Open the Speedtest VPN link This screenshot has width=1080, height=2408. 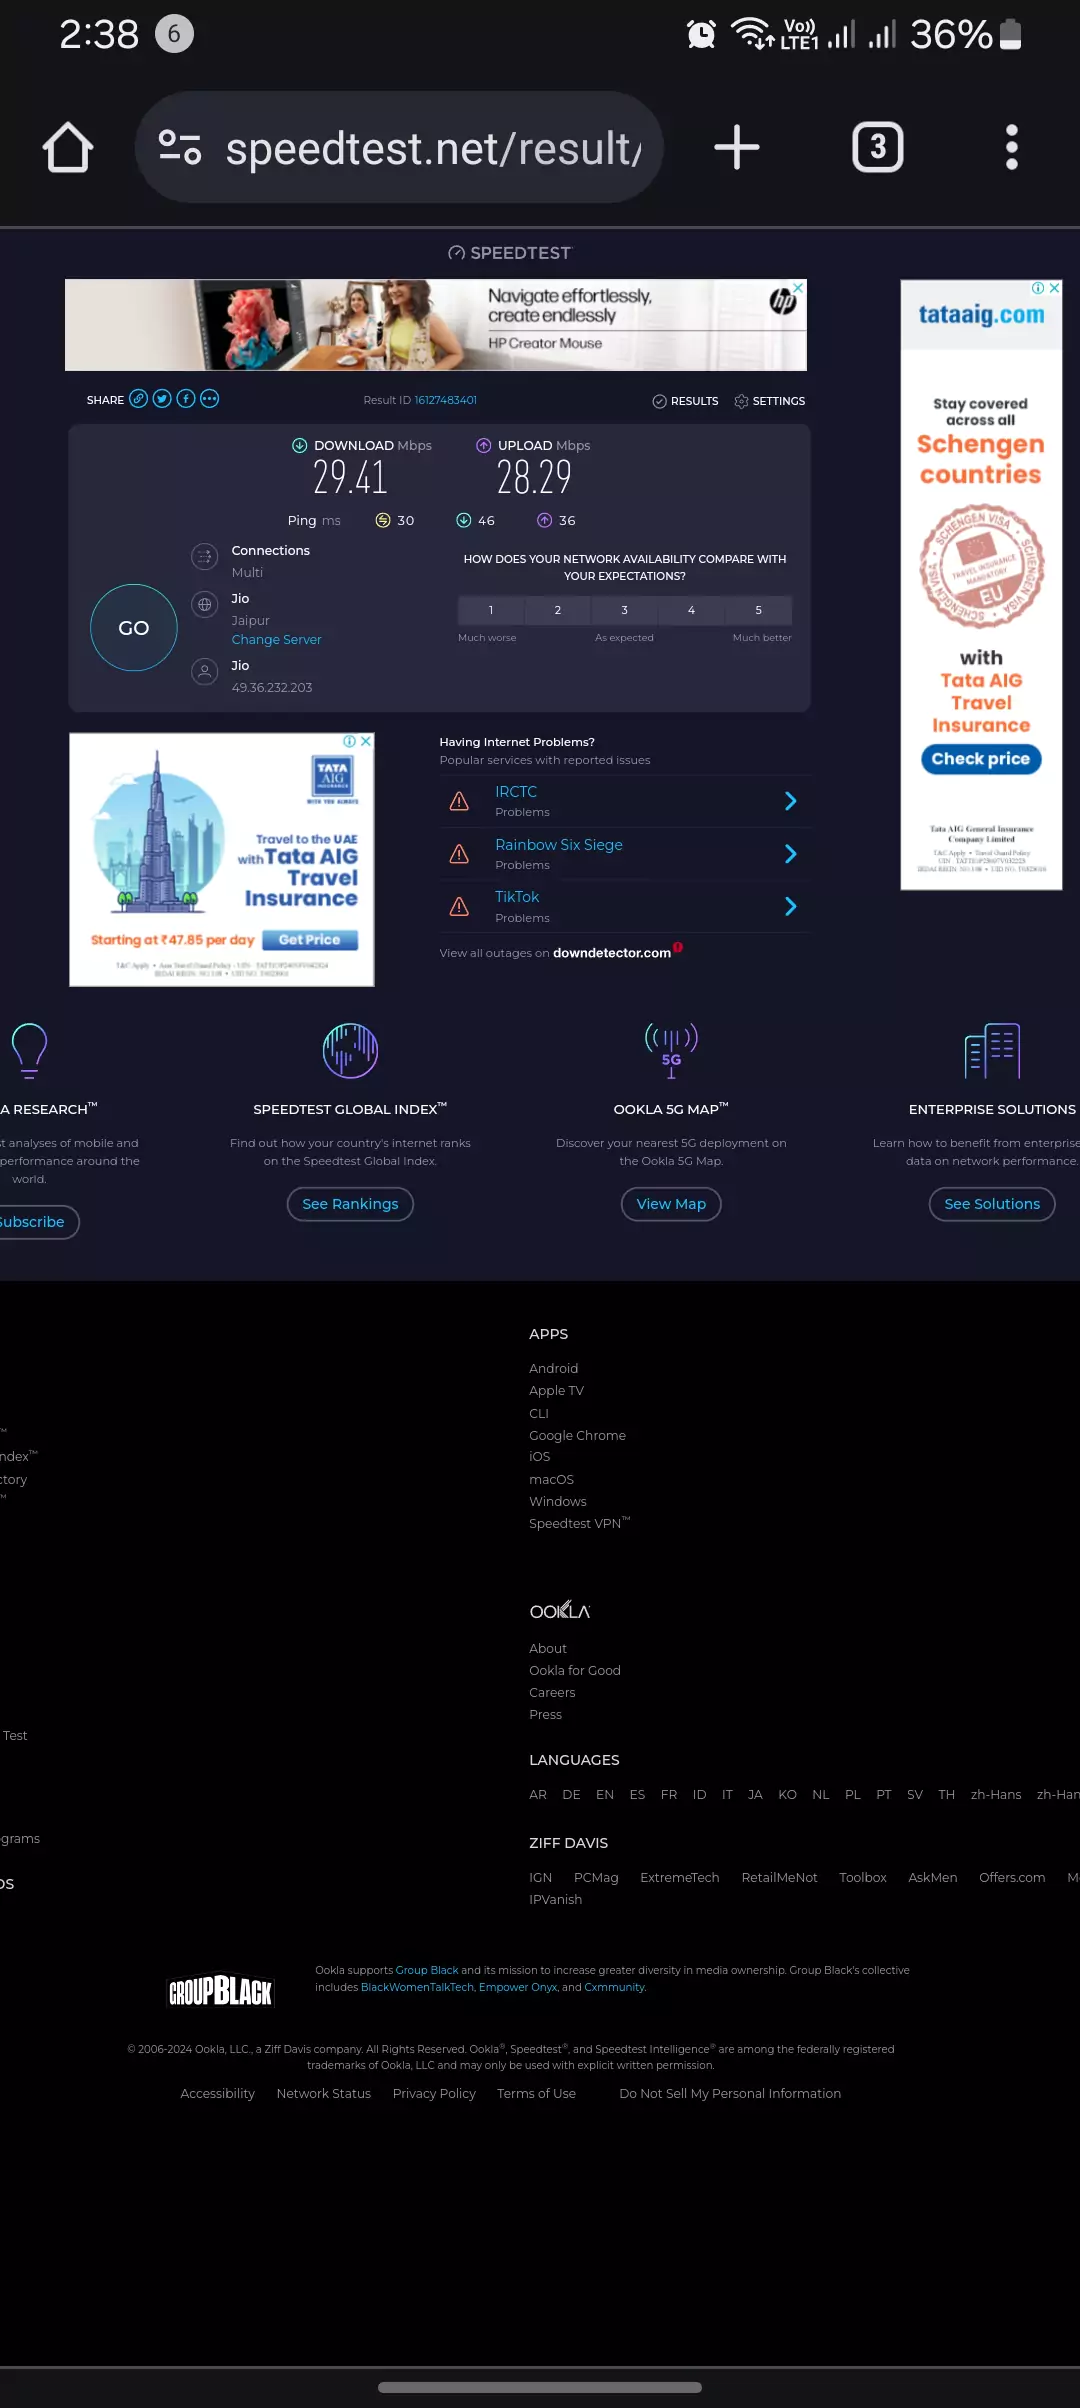coord(579,1524)
